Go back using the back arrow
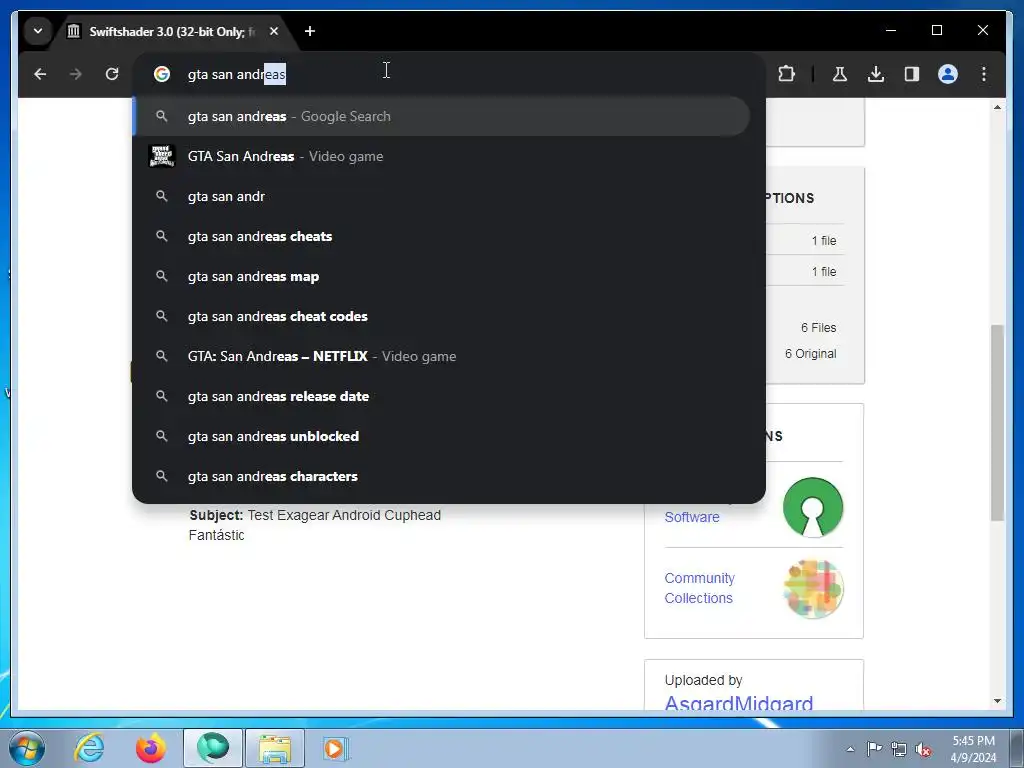1024x768 pixels. pos(40,74)
